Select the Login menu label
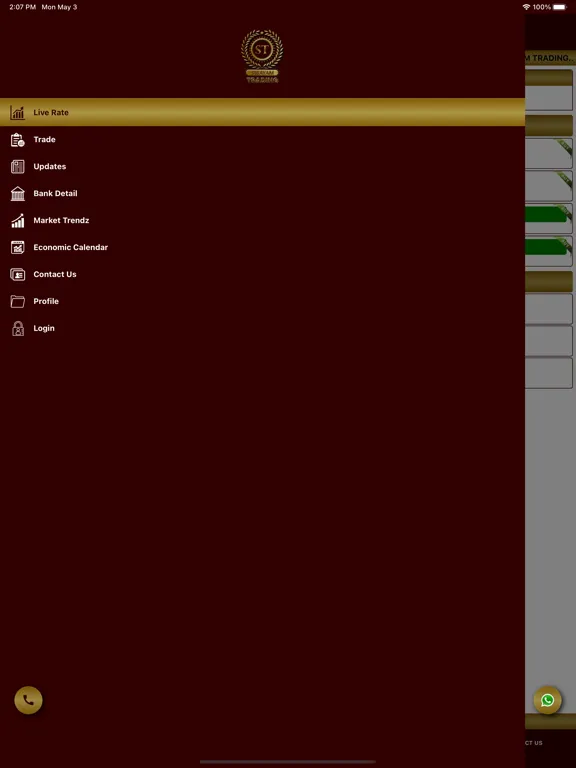Screen dimensions: 576x768 point(44,328)
